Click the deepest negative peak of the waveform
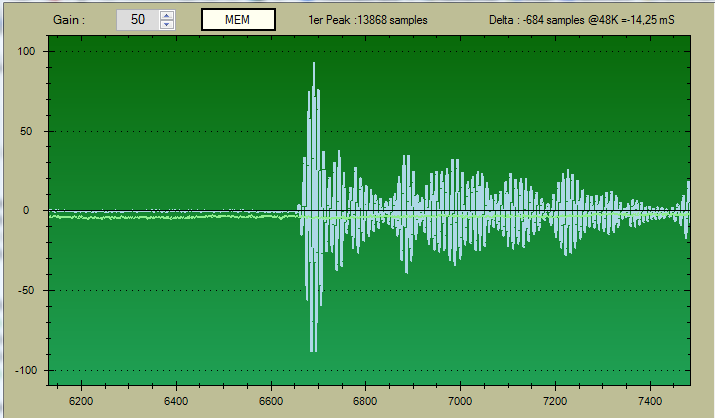This screenshot has width=715, height=418. click(313, 348)
